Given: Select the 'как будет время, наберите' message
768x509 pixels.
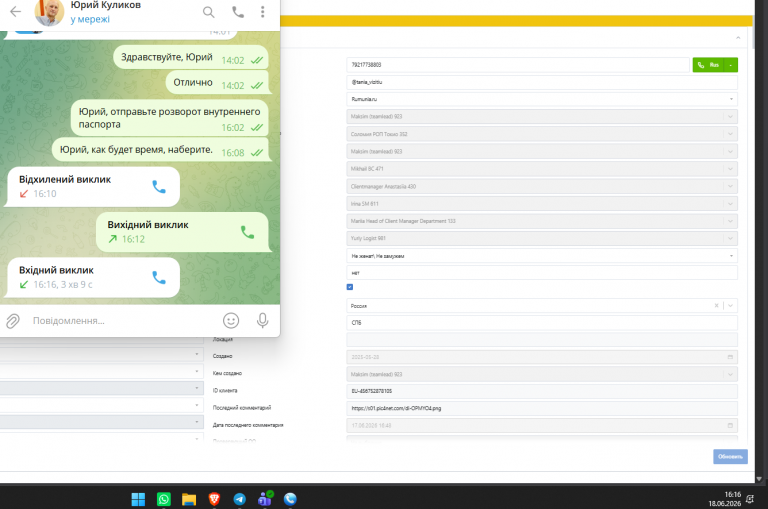Looking at the screenshot, I should pos(160,150).
